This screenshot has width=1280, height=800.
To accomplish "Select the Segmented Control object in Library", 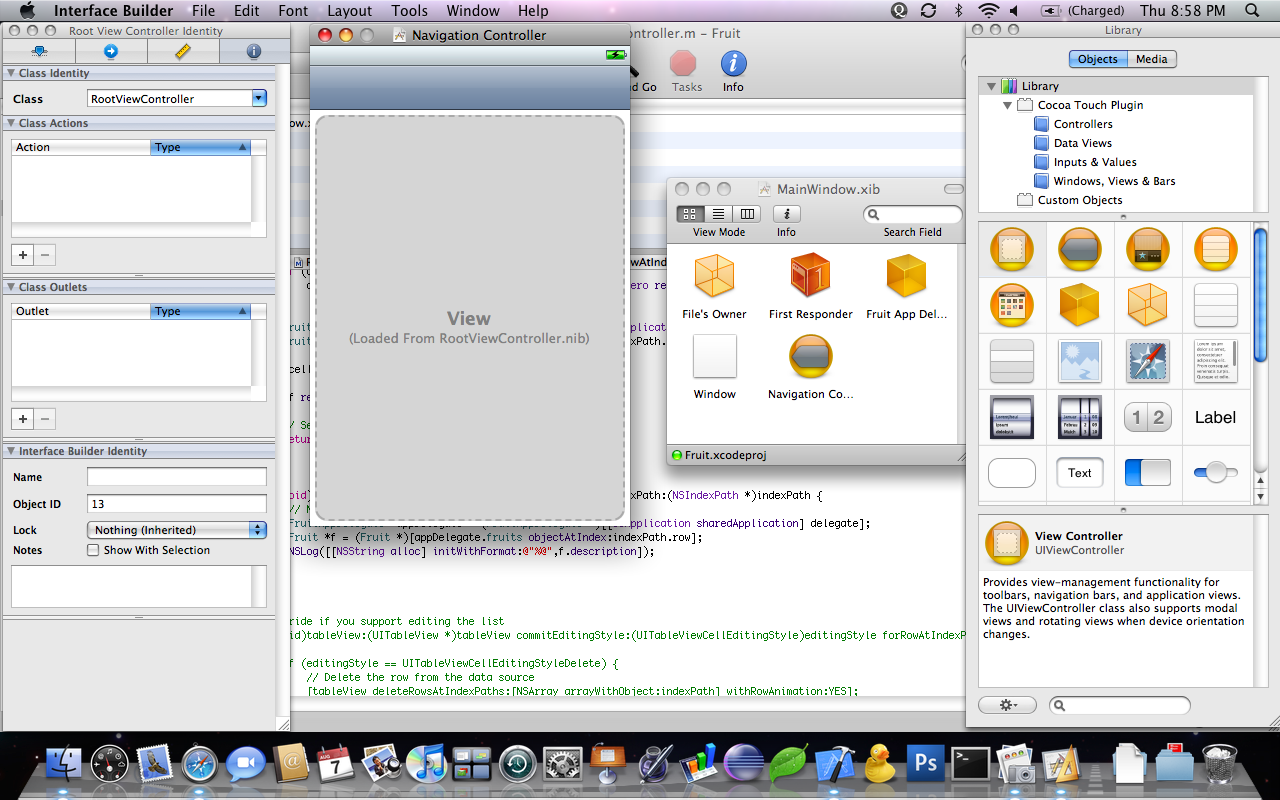I will coord(1147,417).
